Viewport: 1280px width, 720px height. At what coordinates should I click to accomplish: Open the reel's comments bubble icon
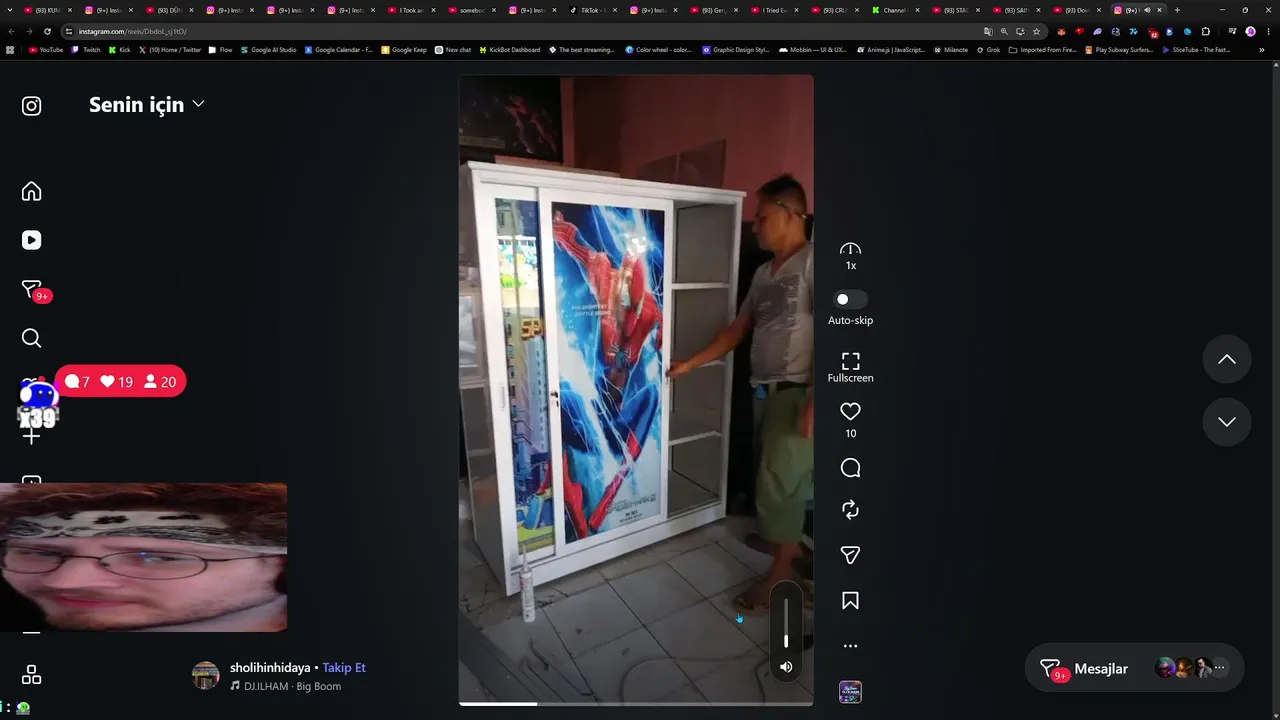point(850,468)
